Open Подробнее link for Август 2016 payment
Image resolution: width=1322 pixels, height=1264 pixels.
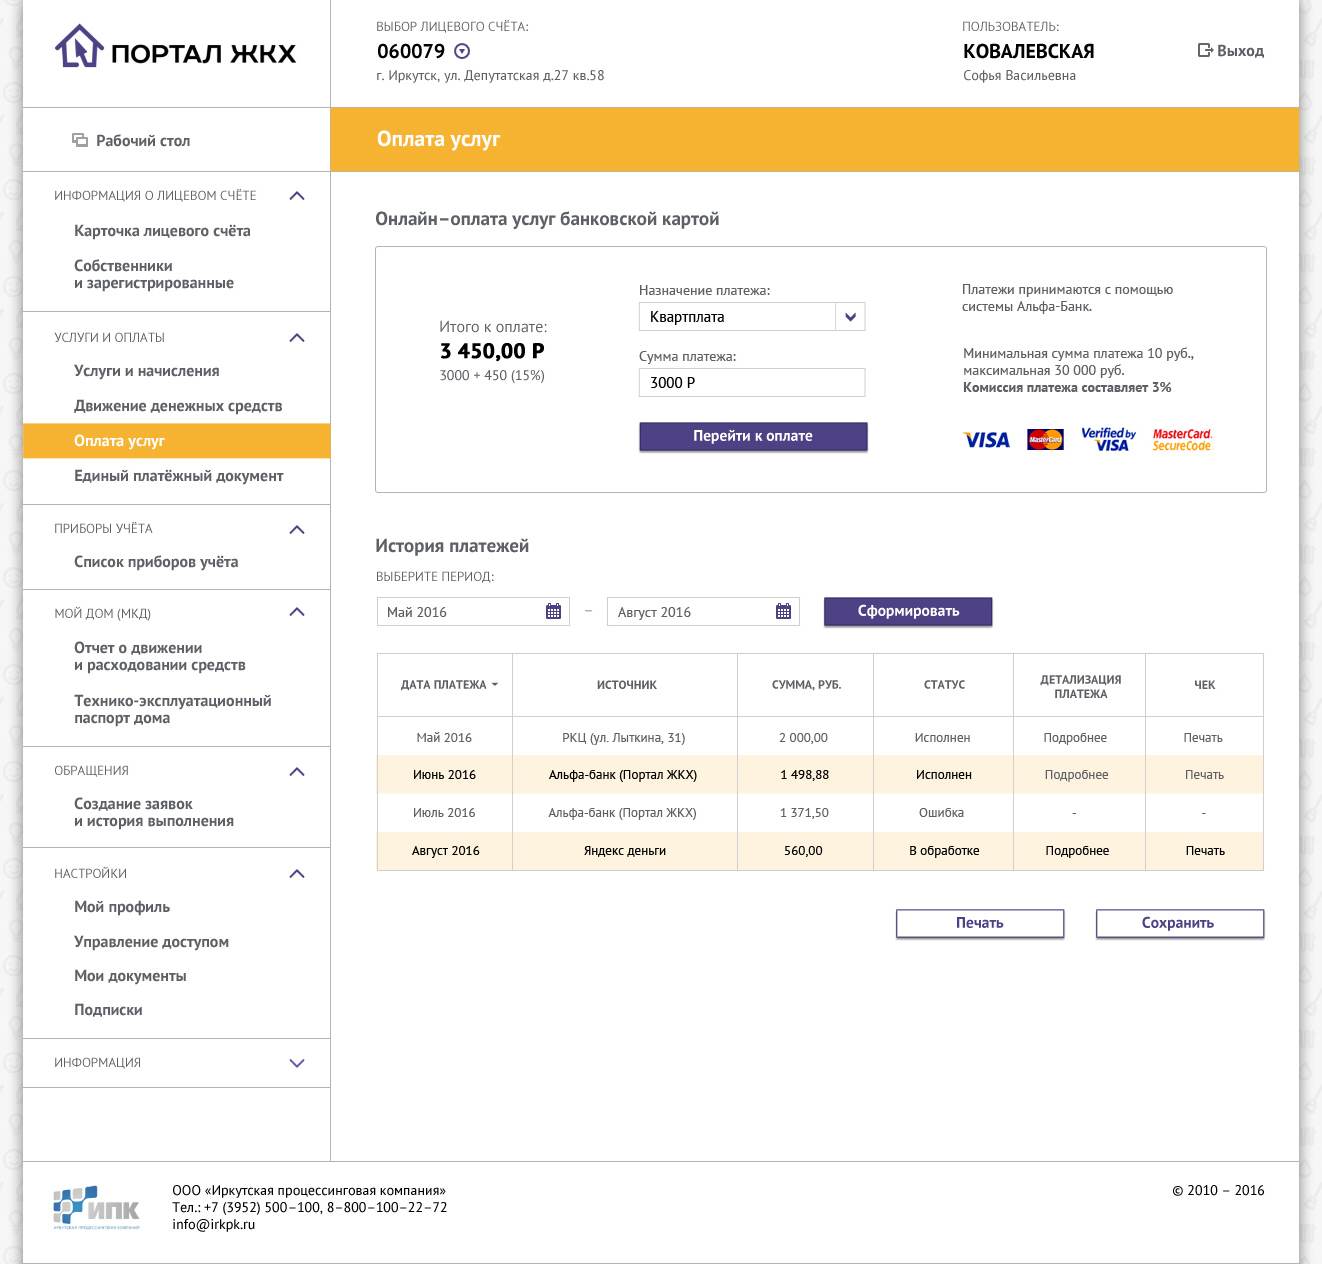[1077, 851]
